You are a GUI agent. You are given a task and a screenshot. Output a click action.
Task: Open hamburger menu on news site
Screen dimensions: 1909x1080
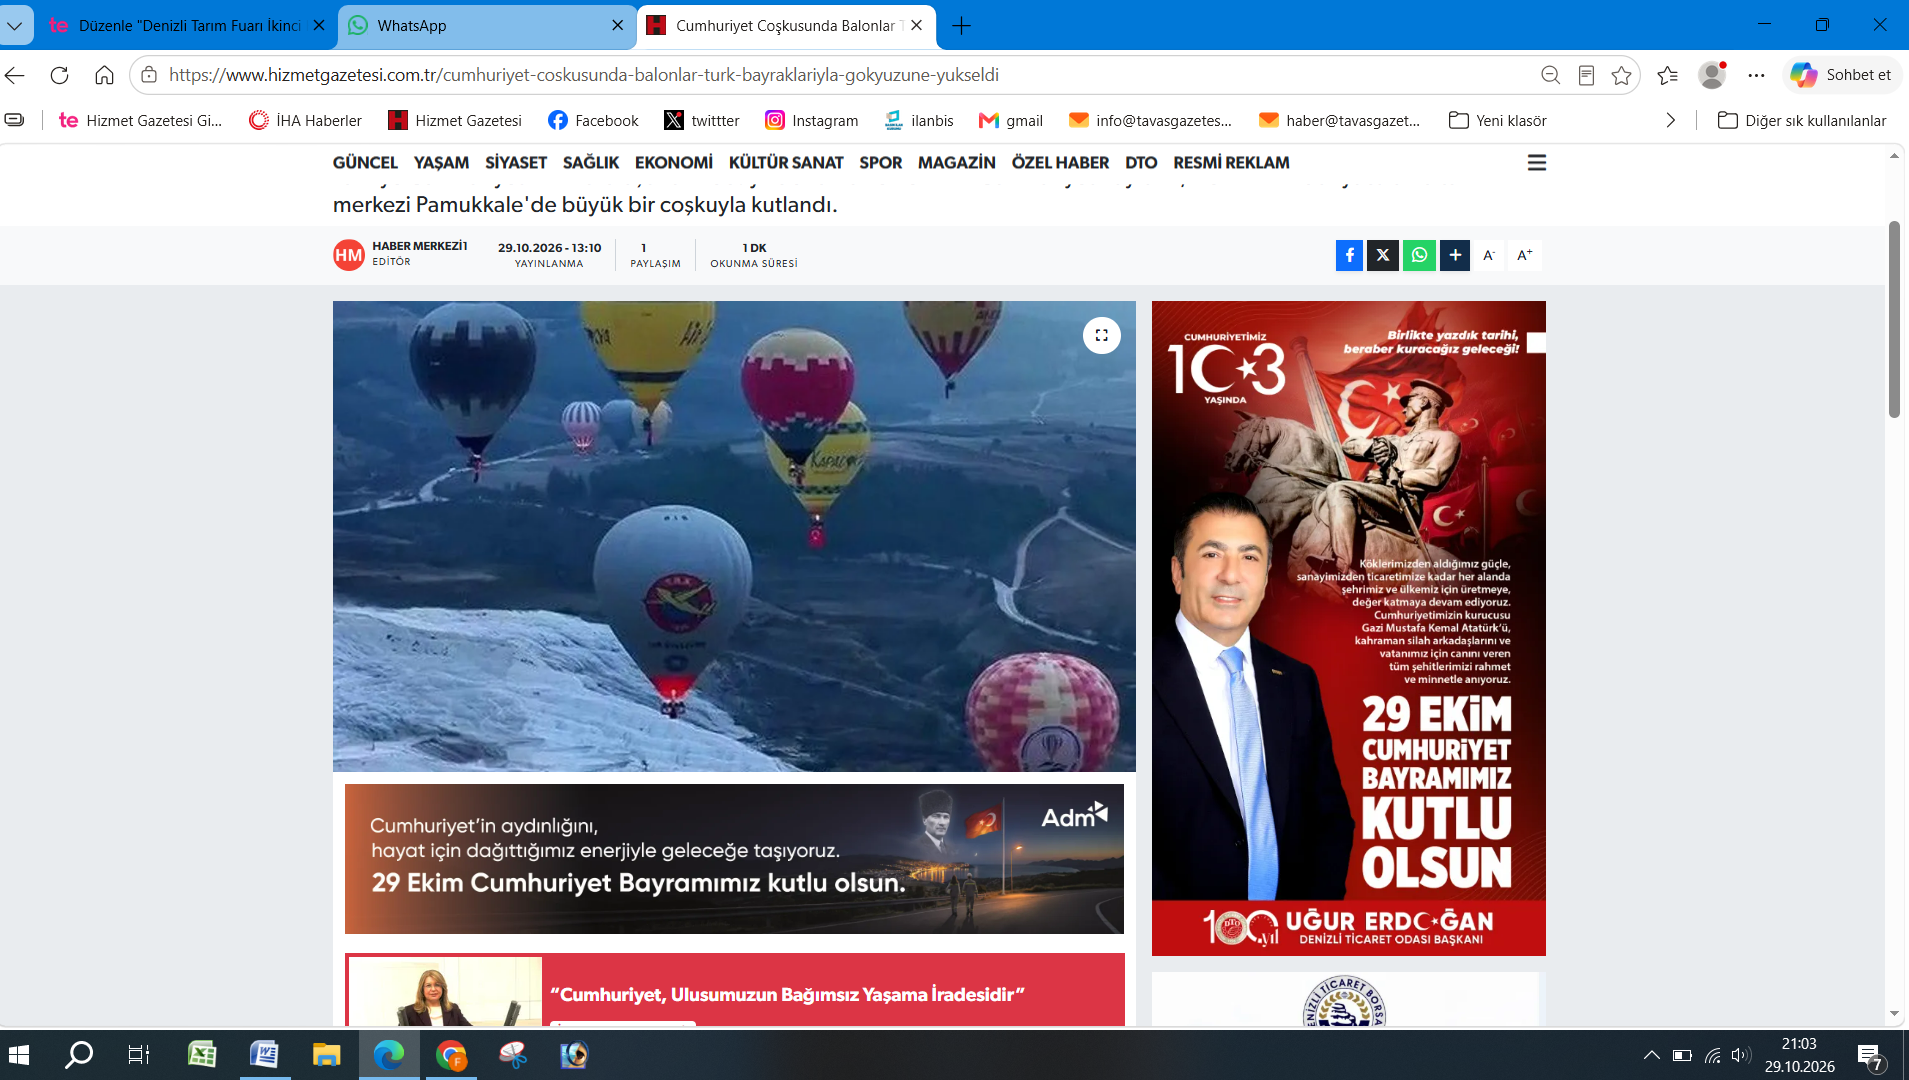tap(1537, 162)
